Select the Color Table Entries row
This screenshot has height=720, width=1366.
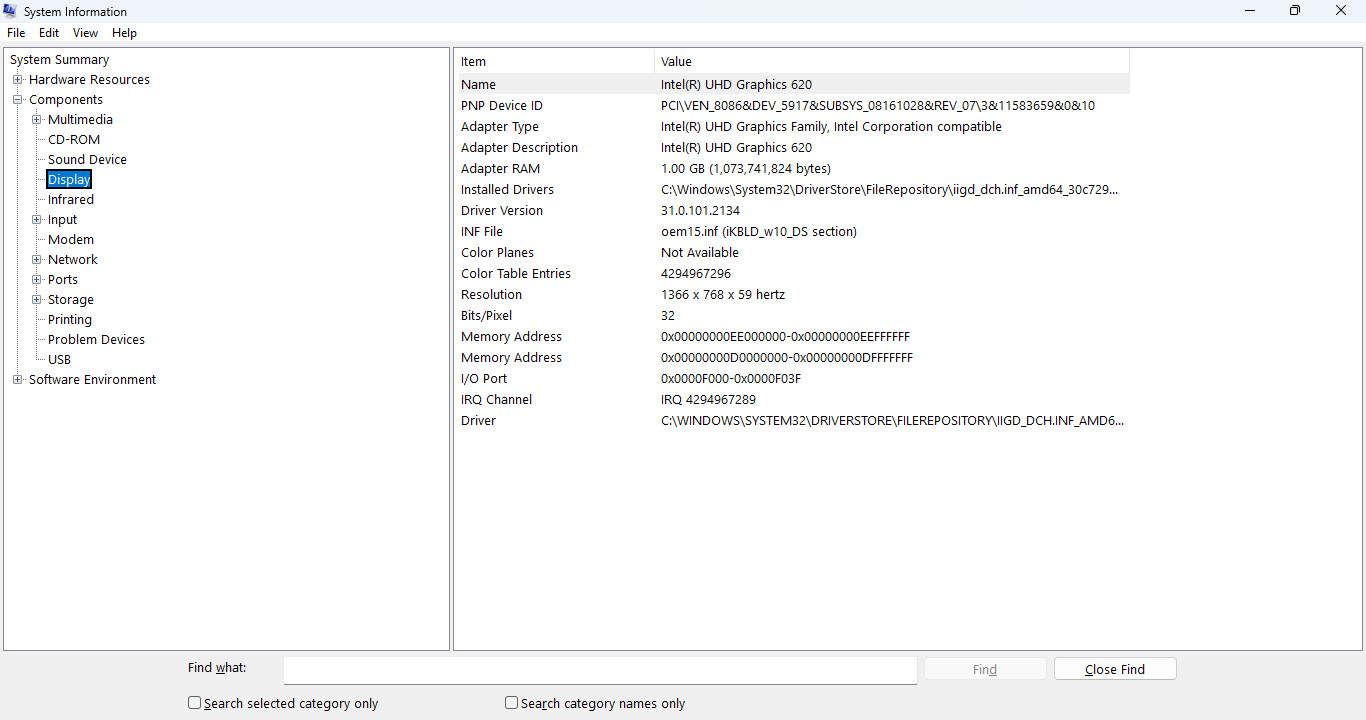tap(793, 274)
